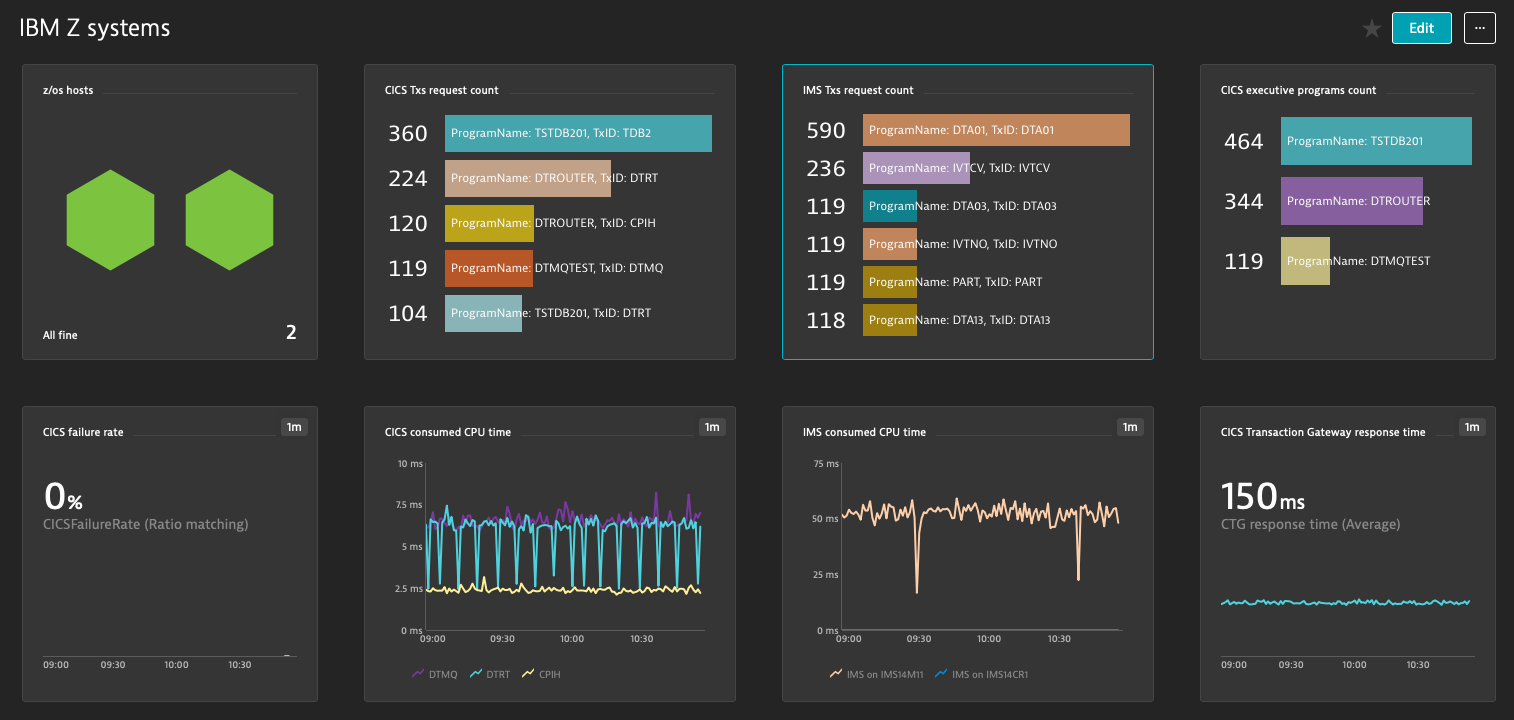The height and width of the screenshot is (720, 1514).
Task: Click 'CTG response time (Average)' label
Action: point(1311,524)
